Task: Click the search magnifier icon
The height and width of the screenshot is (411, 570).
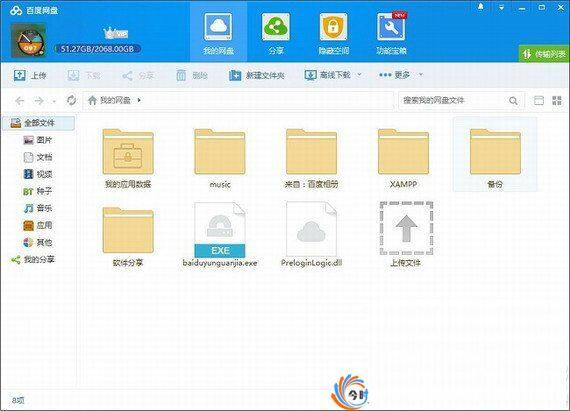Action: tap(513, 101)
